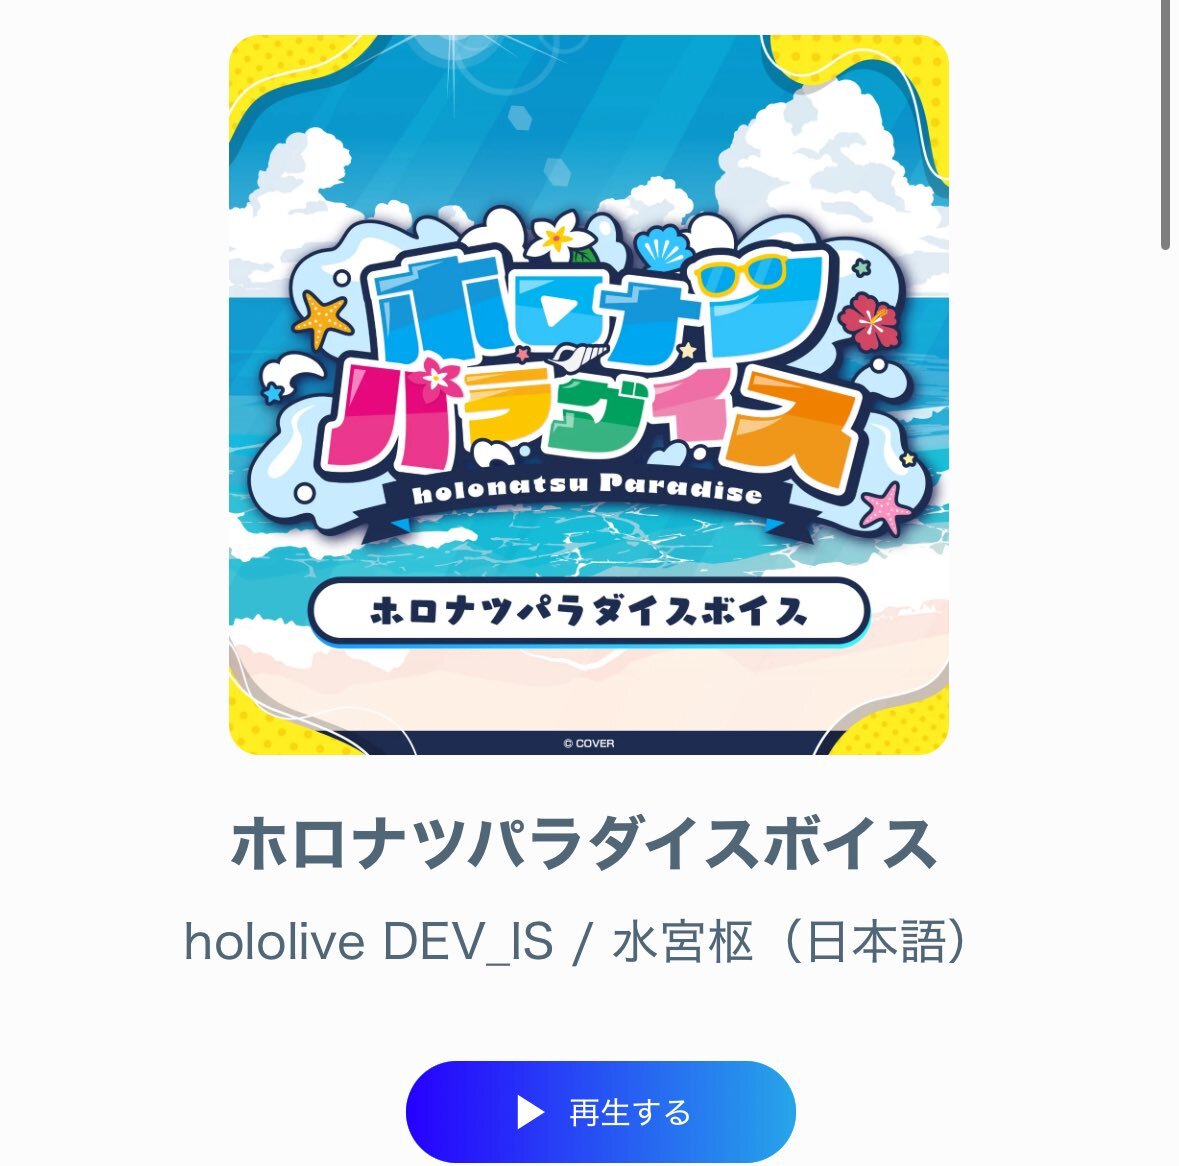Click the blue scallop shell above the logo
The image size is (1179, 1166).
(662, 248)
